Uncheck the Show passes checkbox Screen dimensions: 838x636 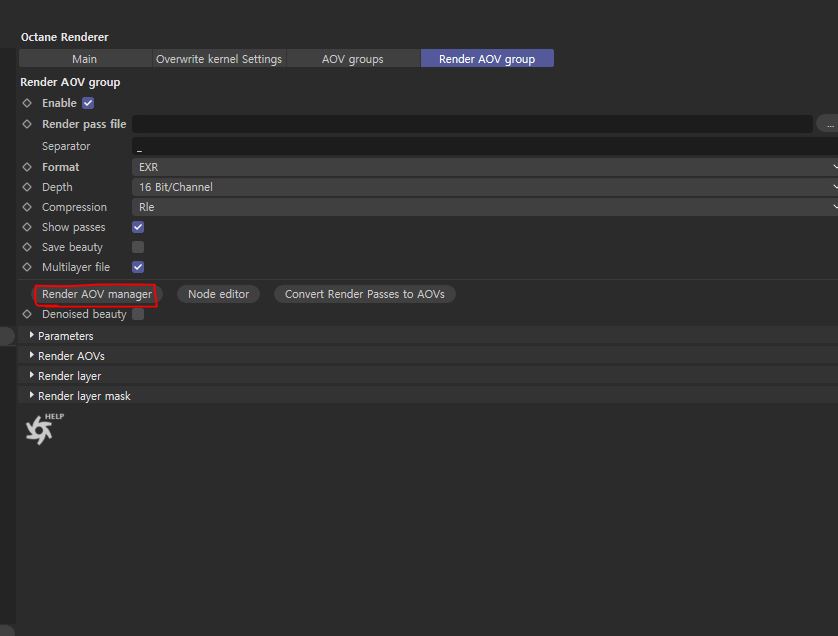point(138,227)
